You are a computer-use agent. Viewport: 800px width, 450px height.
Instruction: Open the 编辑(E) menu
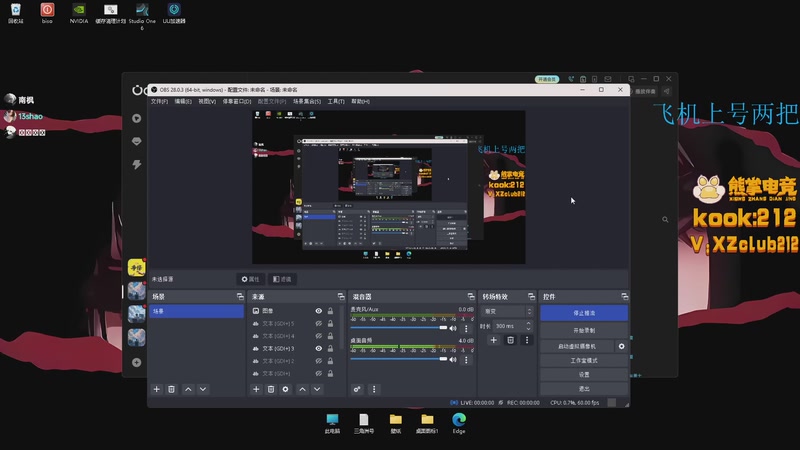coord(183,102)
